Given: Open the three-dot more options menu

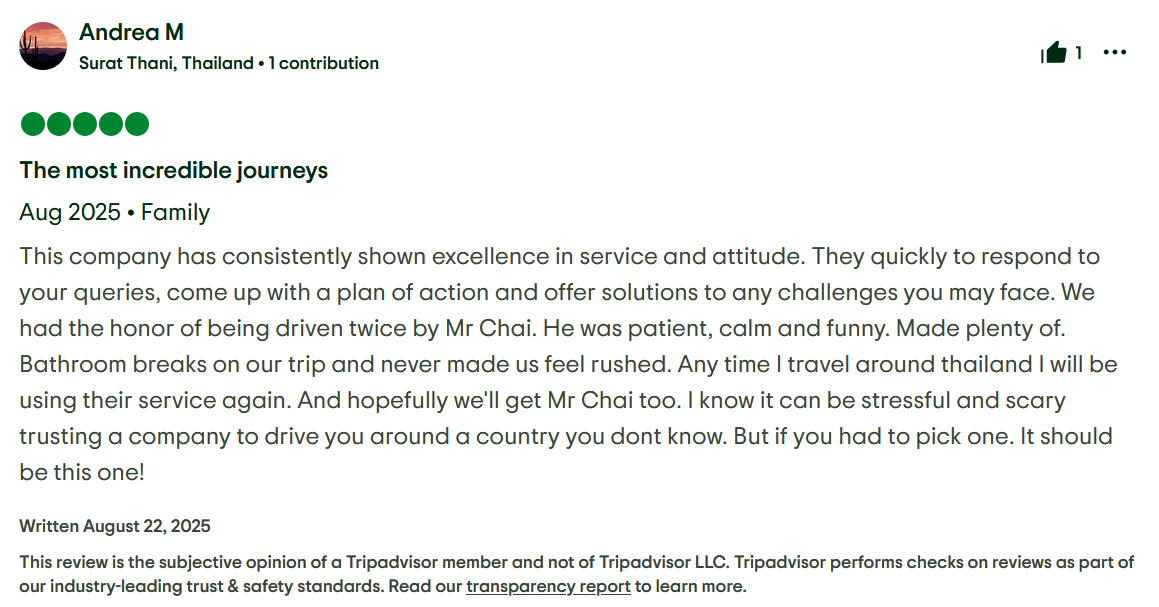Looking at the screenshot, I should click(1115, 53).
